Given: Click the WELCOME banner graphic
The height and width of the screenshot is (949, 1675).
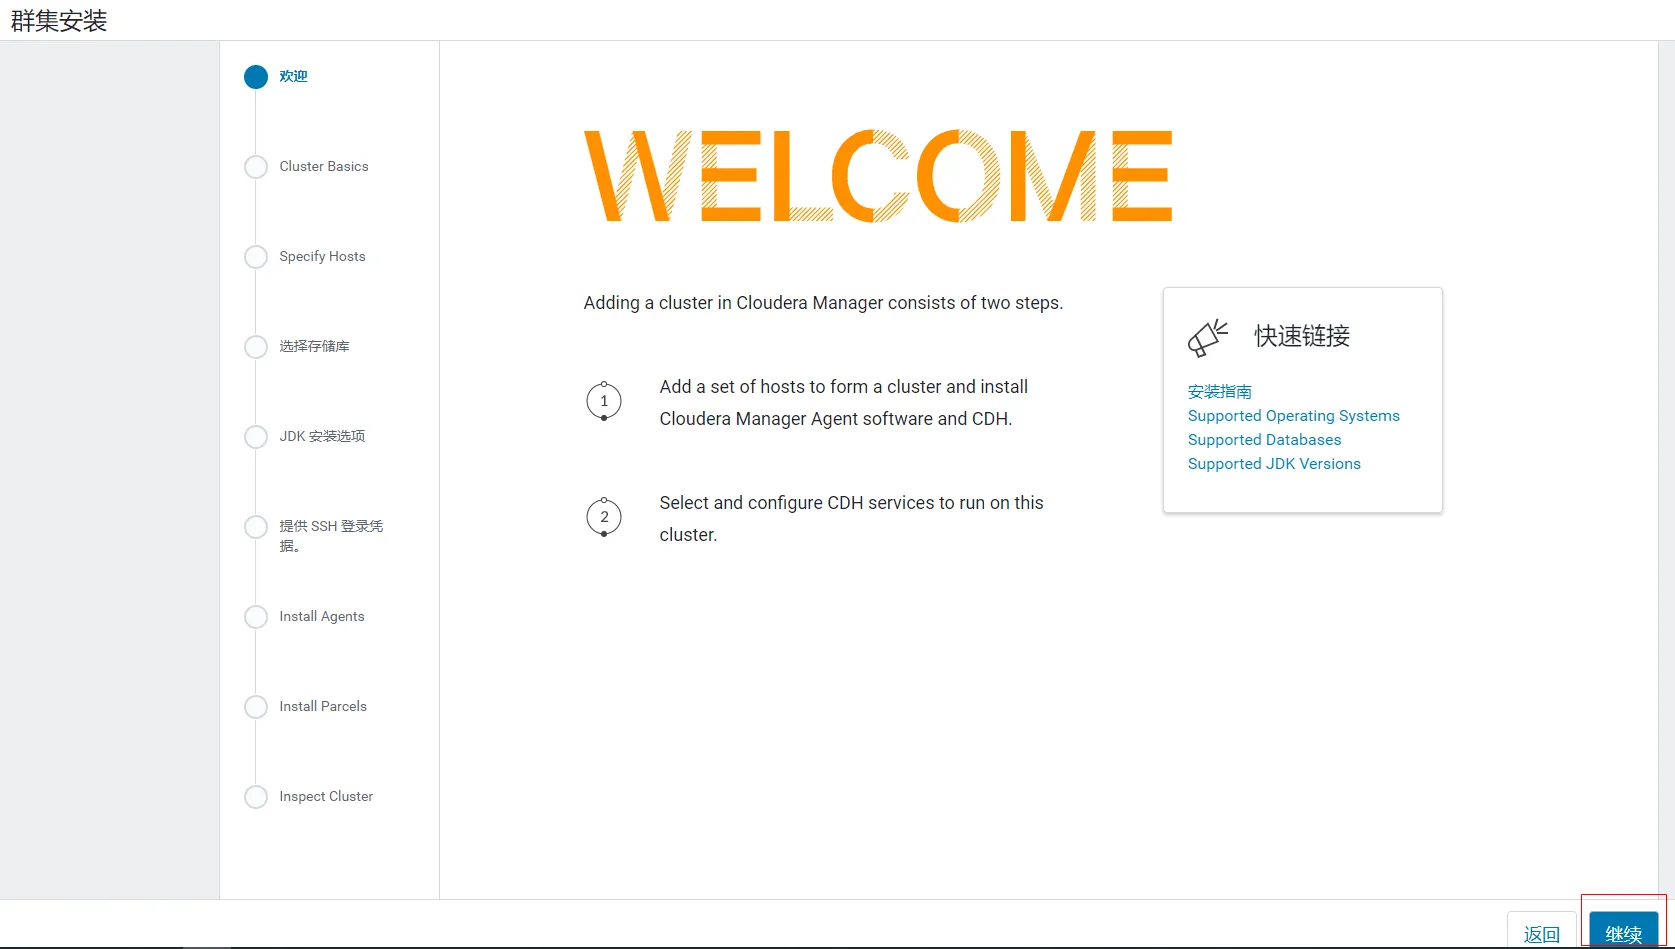Looking at the screenshot, I should [877, 176].
